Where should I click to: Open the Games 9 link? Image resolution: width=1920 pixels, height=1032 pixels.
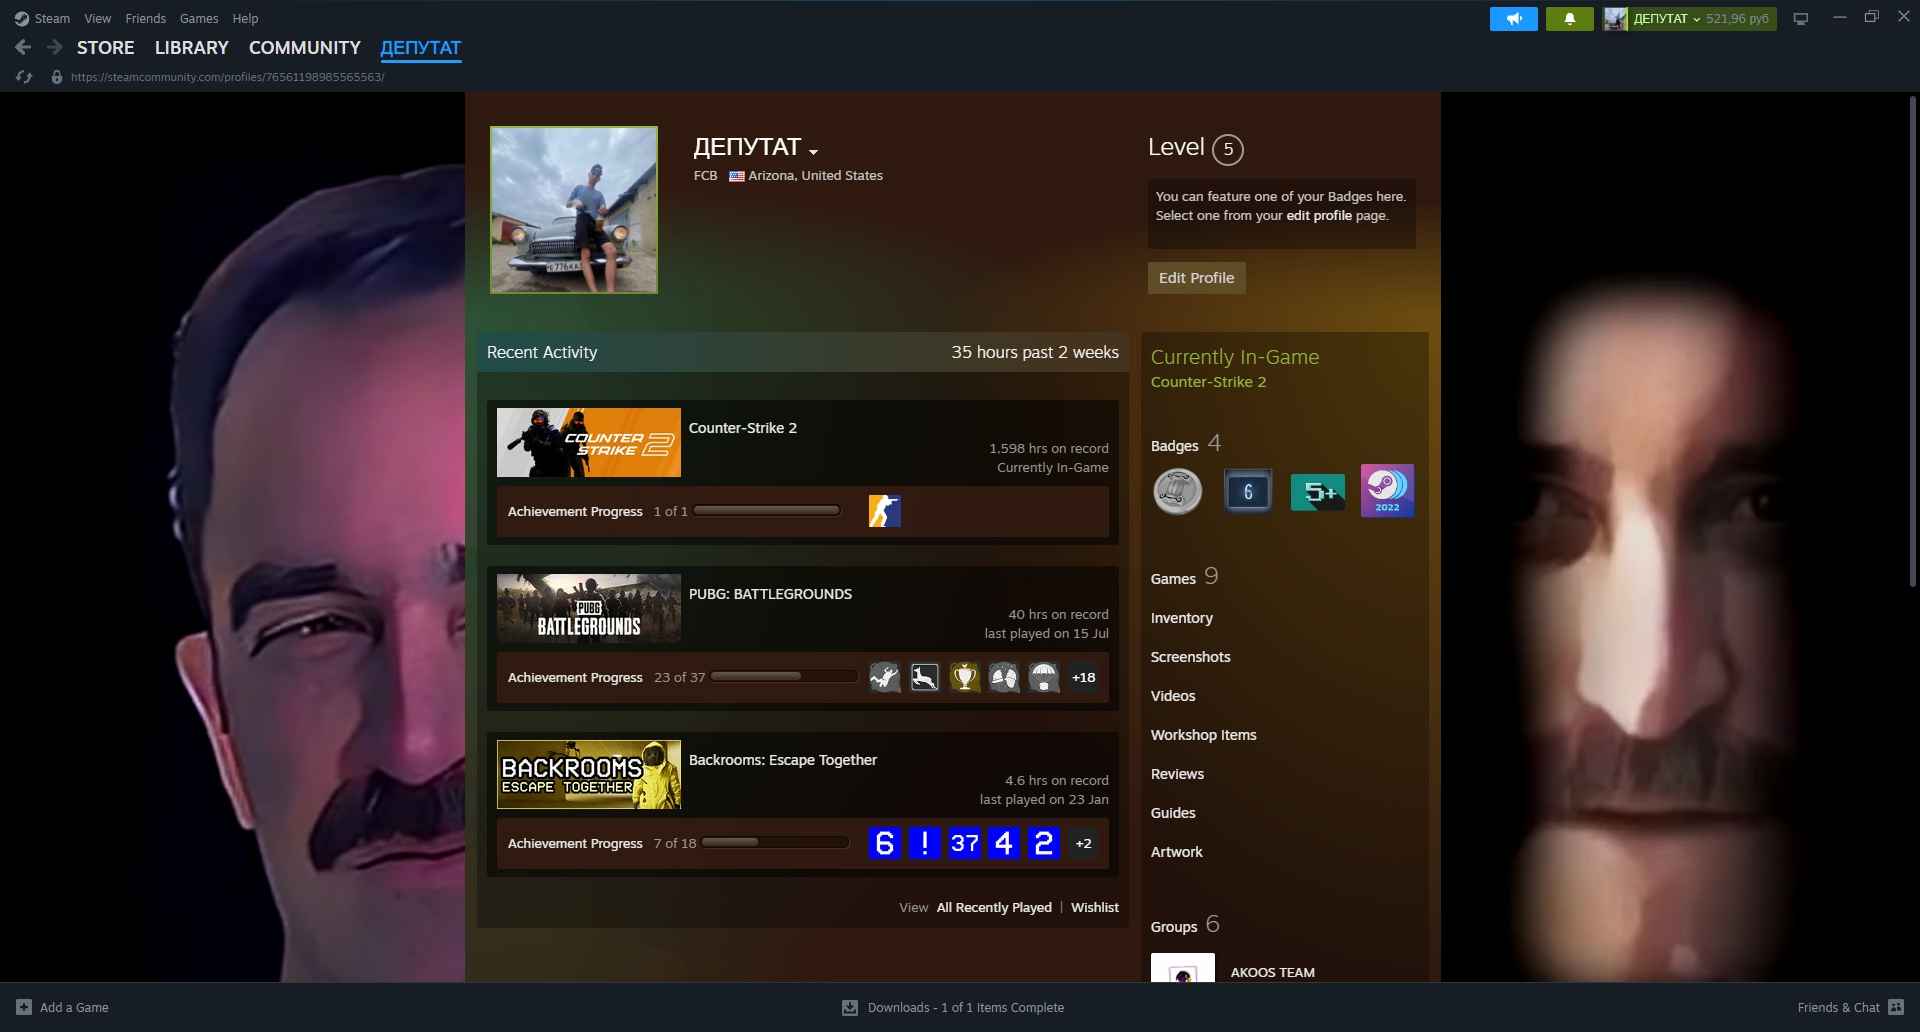coord(1185,577)
